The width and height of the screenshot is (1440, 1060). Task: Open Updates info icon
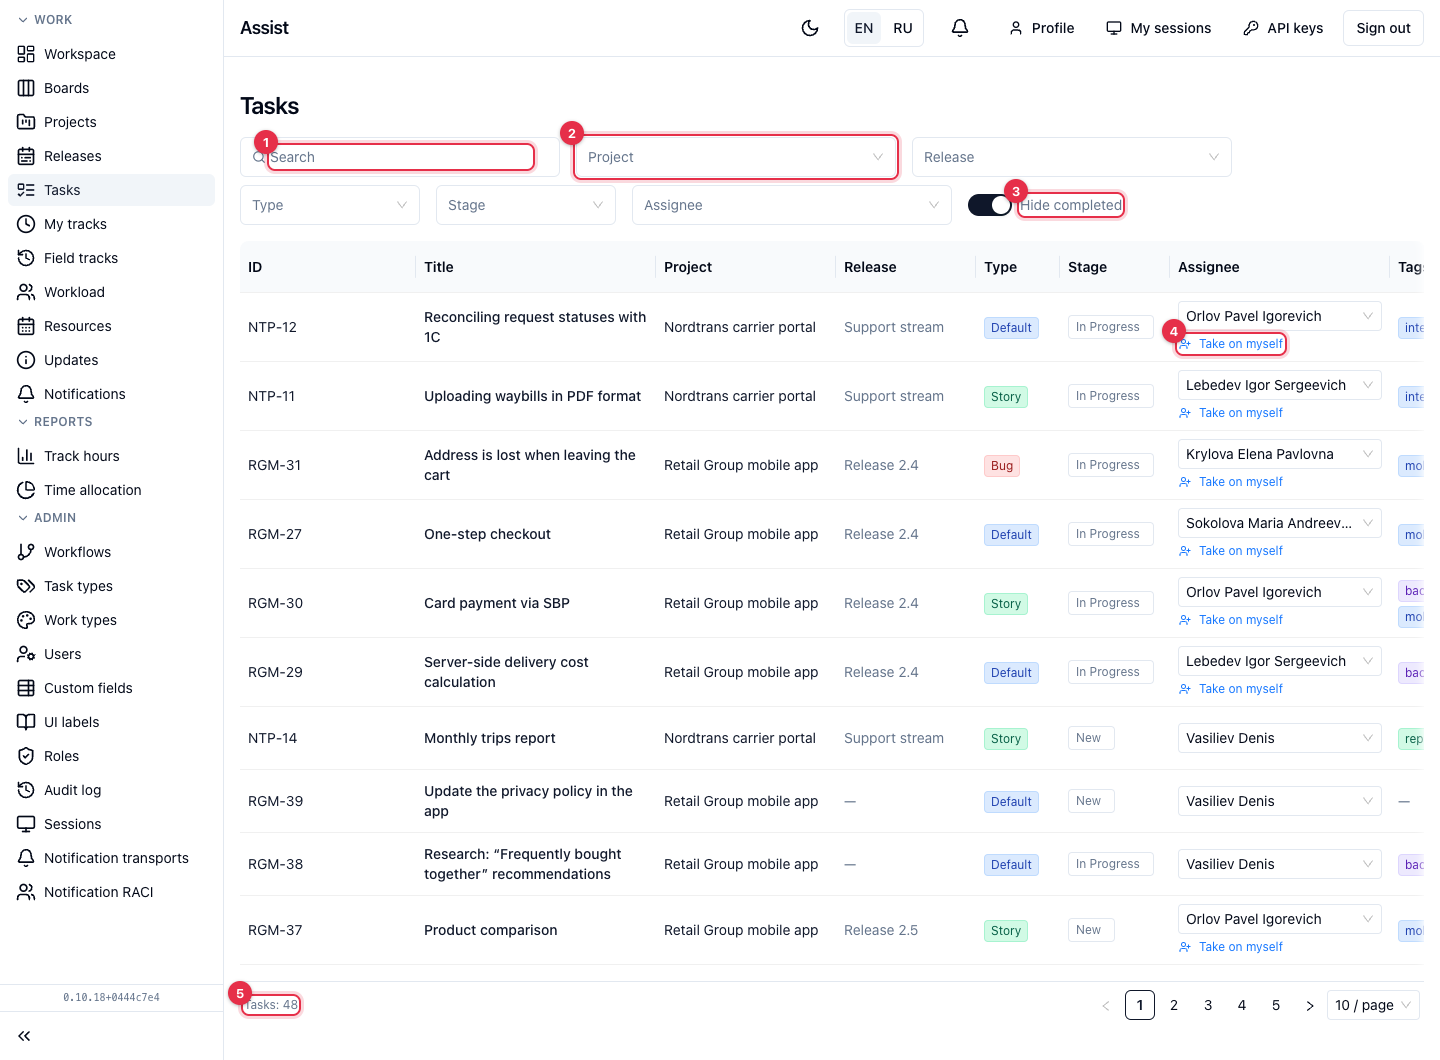[26, 360]
